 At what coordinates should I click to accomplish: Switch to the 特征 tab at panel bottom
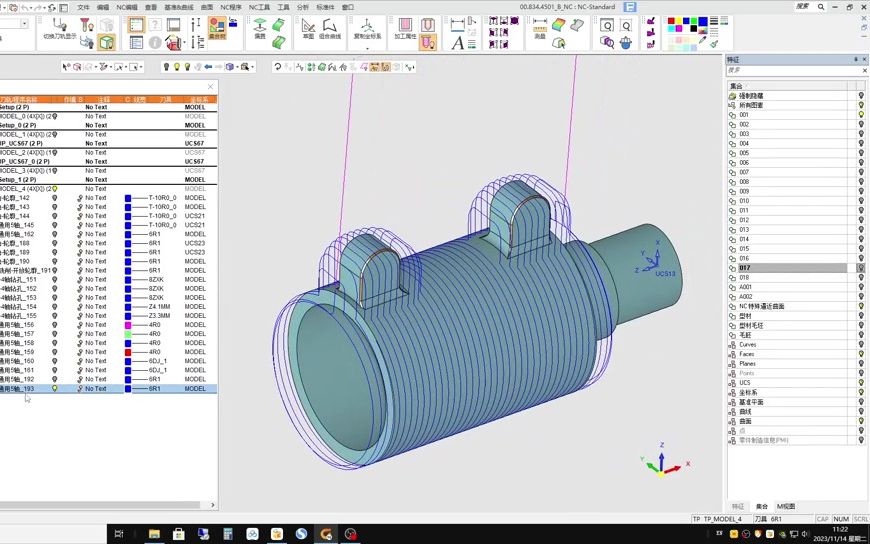738,506
